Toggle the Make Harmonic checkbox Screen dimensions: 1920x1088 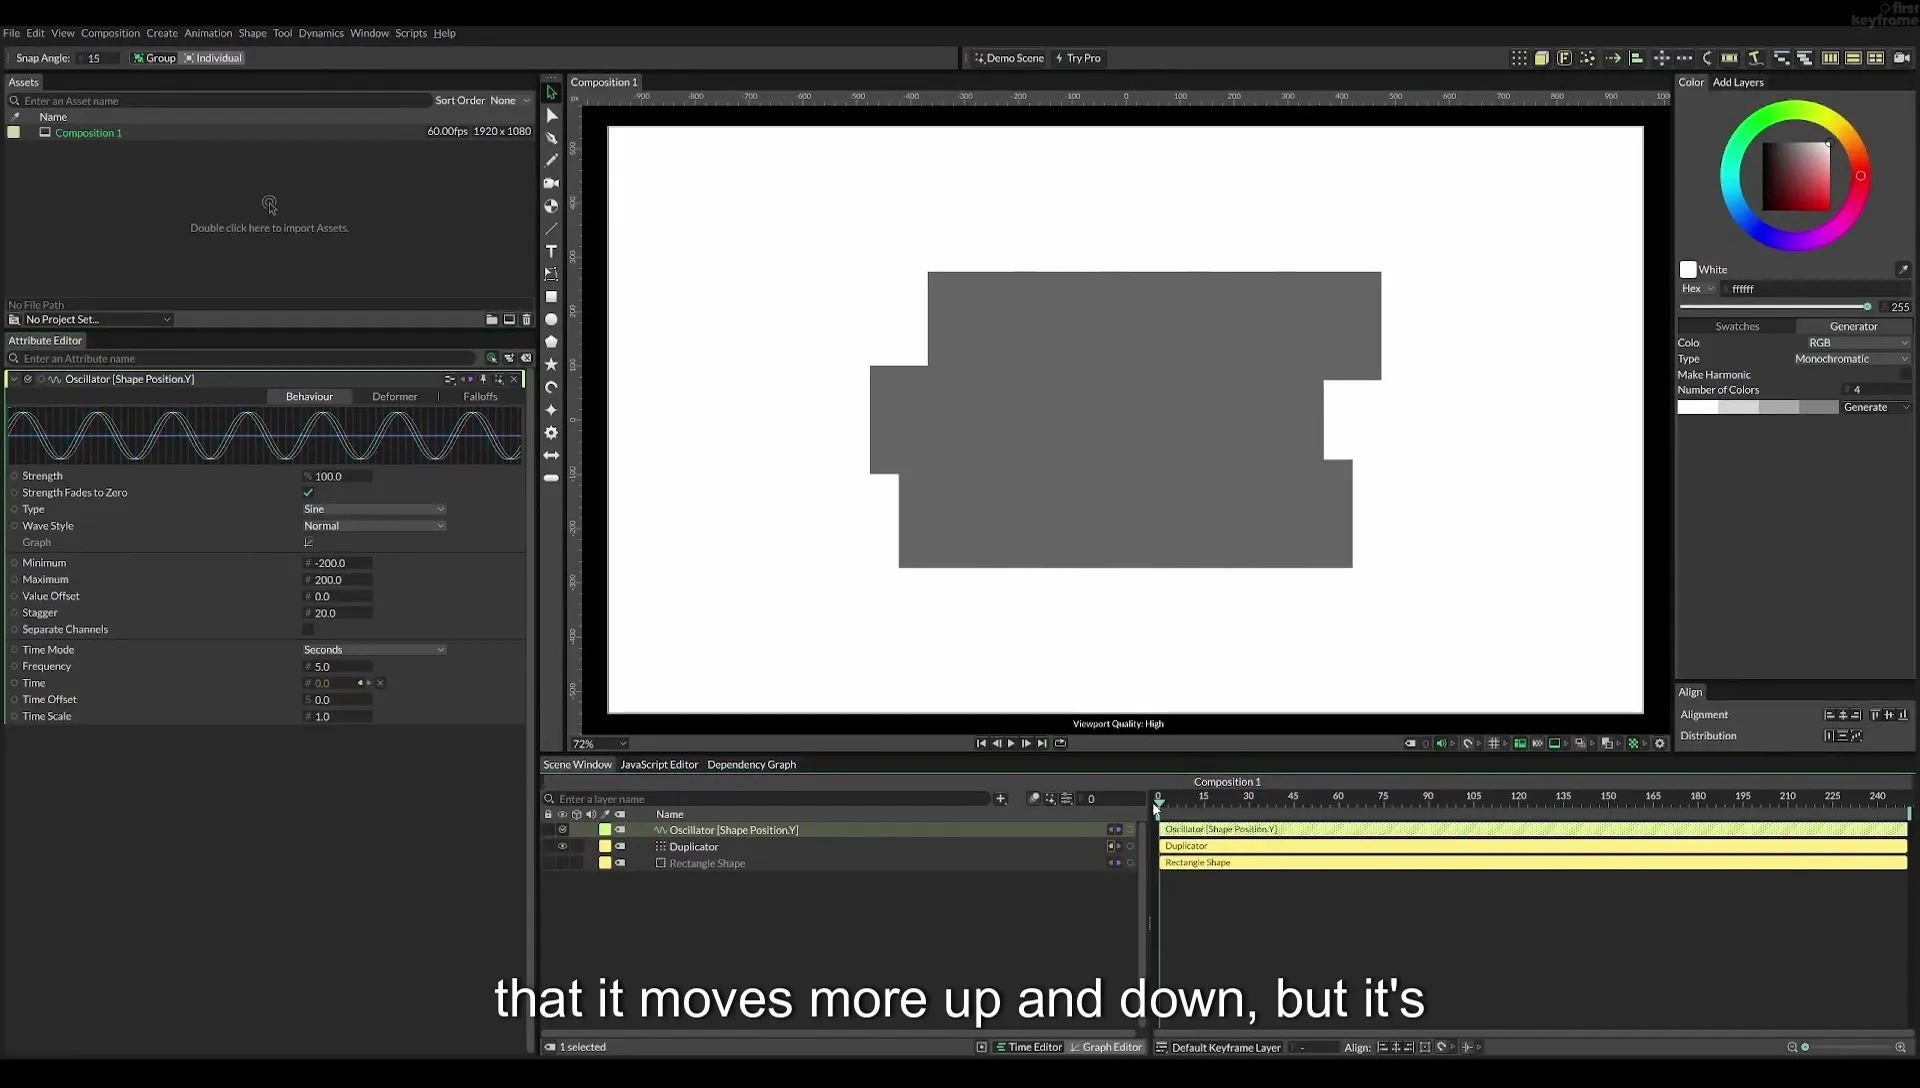coord(1904,375)
